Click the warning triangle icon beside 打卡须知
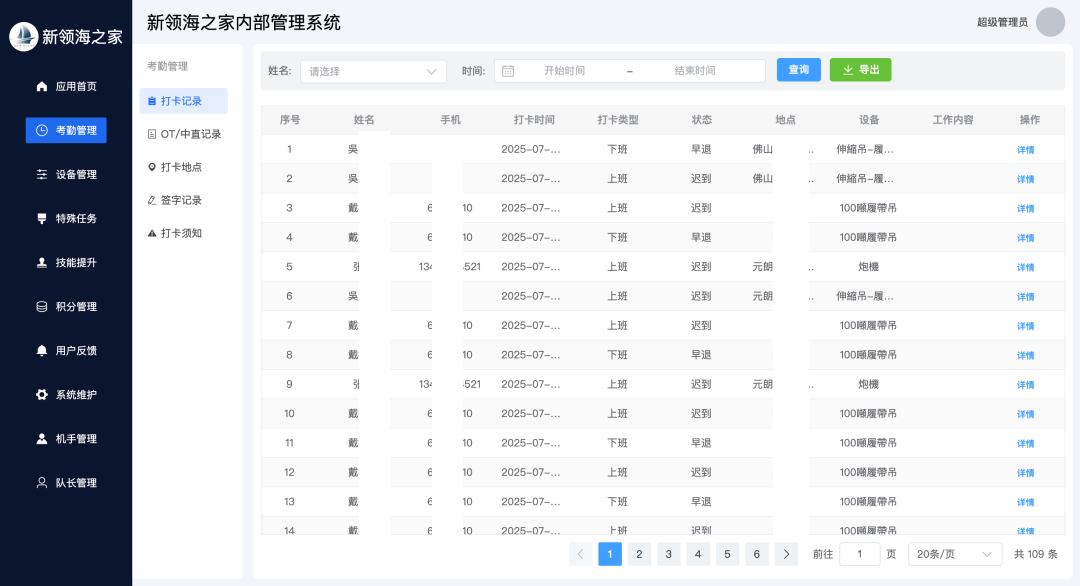Viewport: 1080px width, 586px height. click(152, 233)
